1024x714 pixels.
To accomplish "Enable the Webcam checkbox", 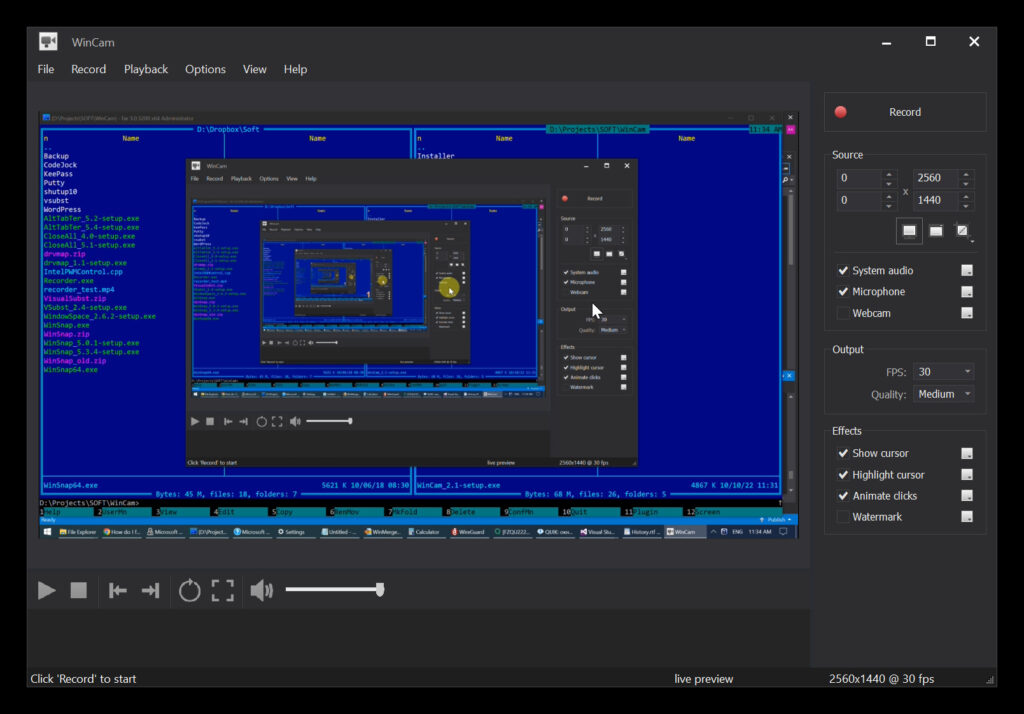I will tap(843, 313).
